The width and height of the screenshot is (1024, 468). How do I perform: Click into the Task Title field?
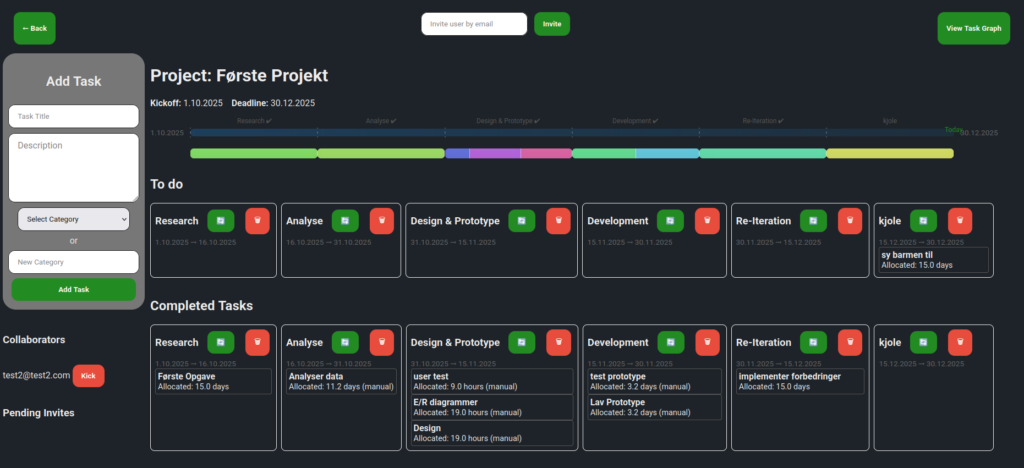[74, 116]
